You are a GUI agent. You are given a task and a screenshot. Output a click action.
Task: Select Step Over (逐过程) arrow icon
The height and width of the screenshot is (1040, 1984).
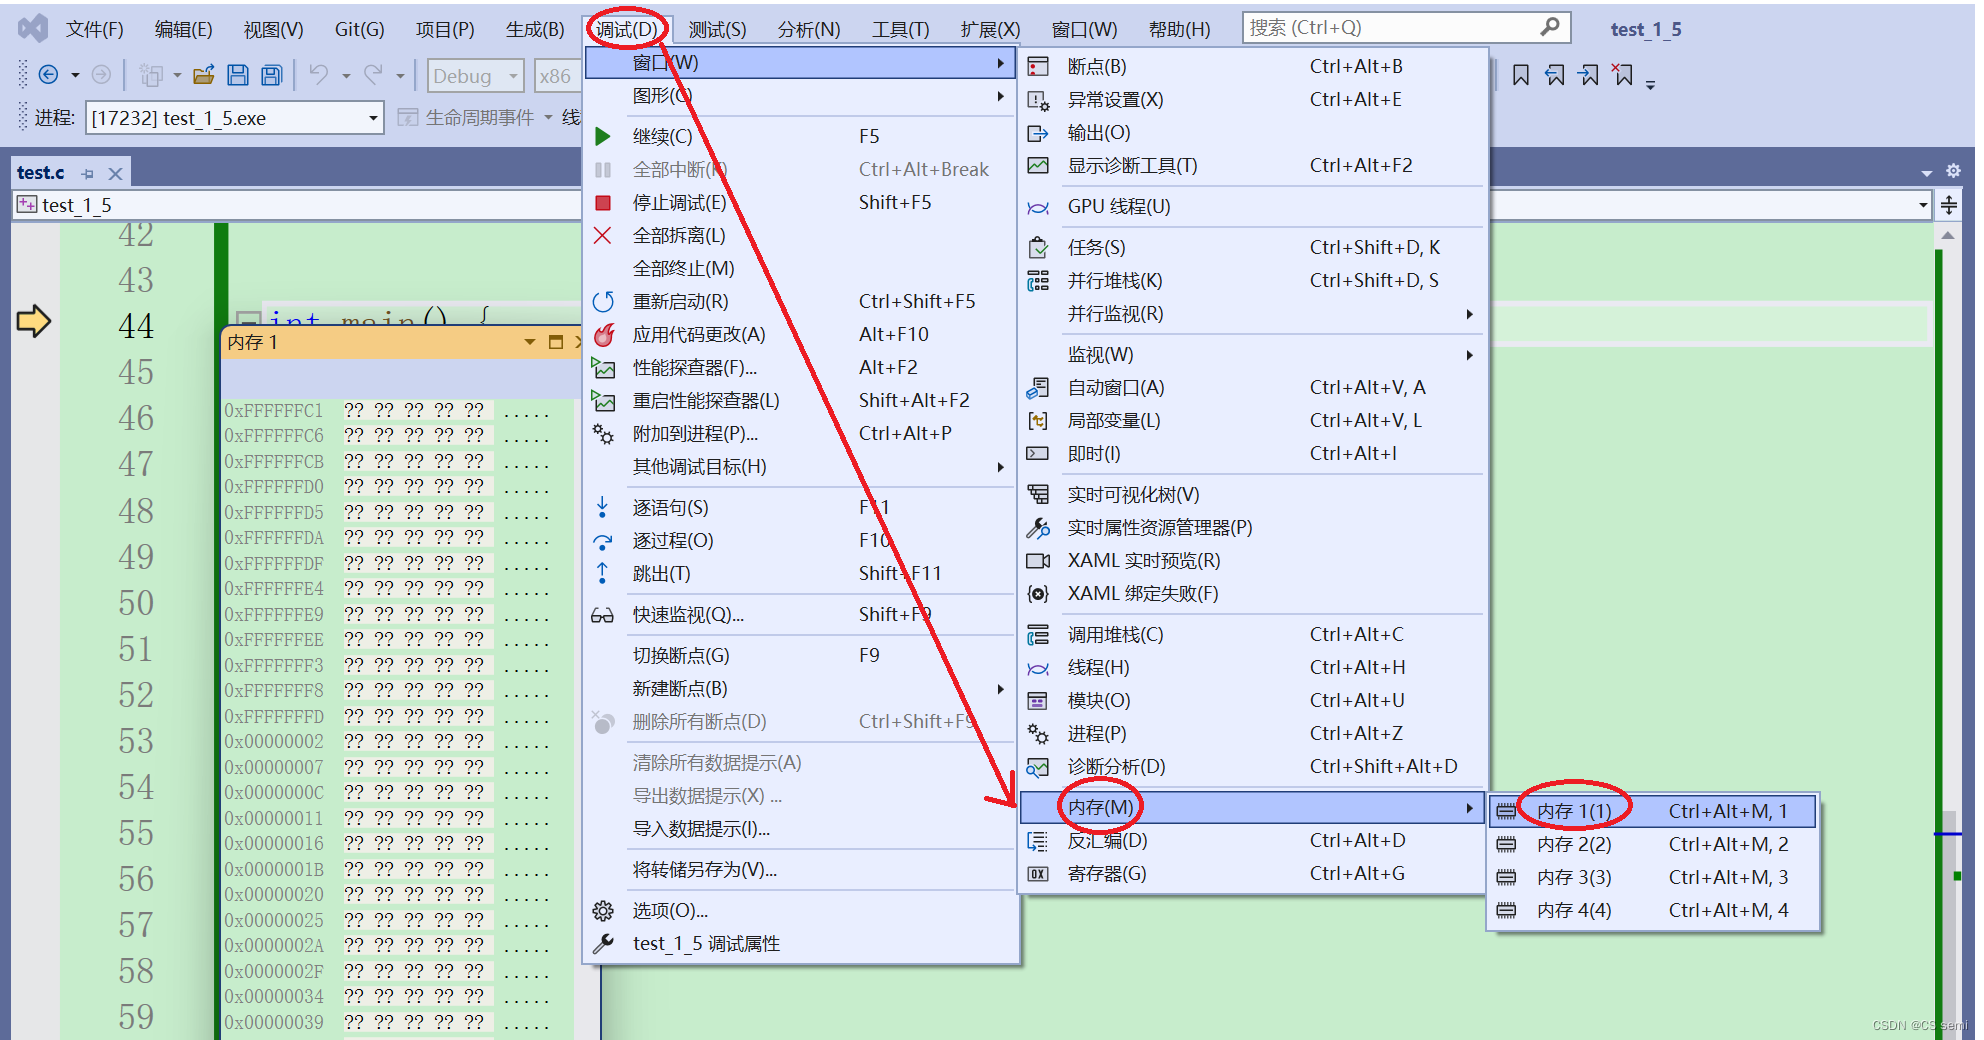click(602, 541)
